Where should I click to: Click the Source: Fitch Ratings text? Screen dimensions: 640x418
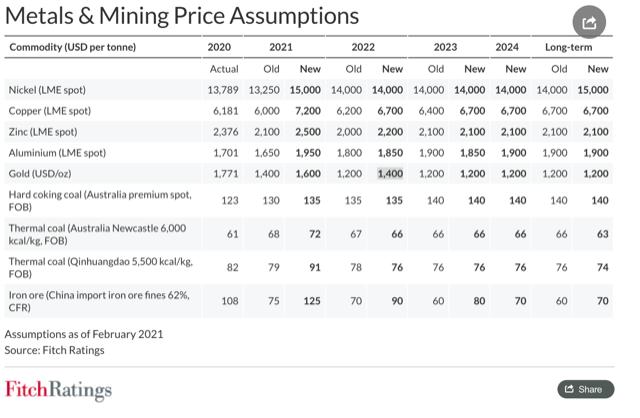click(54, 350)
